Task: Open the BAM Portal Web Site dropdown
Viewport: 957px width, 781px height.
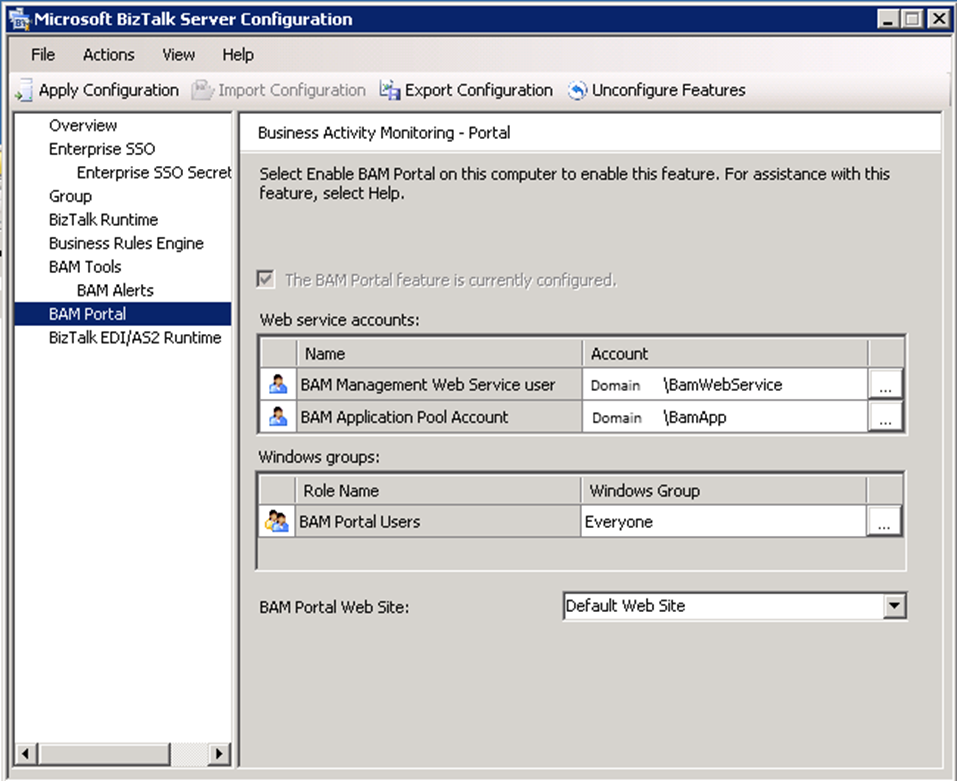Action: pos(895,606)
